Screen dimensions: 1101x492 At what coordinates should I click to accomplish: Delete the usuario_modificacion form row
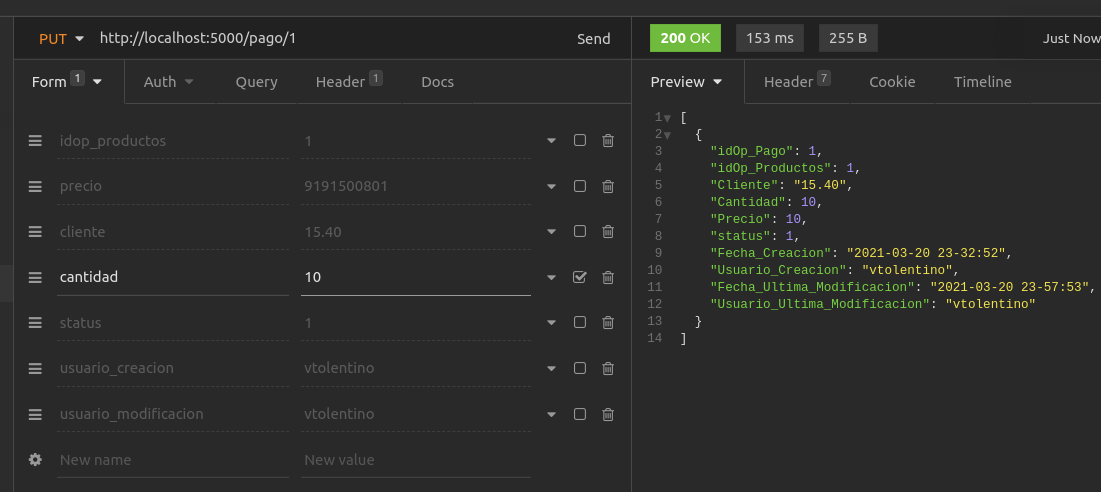coord(608,414)
